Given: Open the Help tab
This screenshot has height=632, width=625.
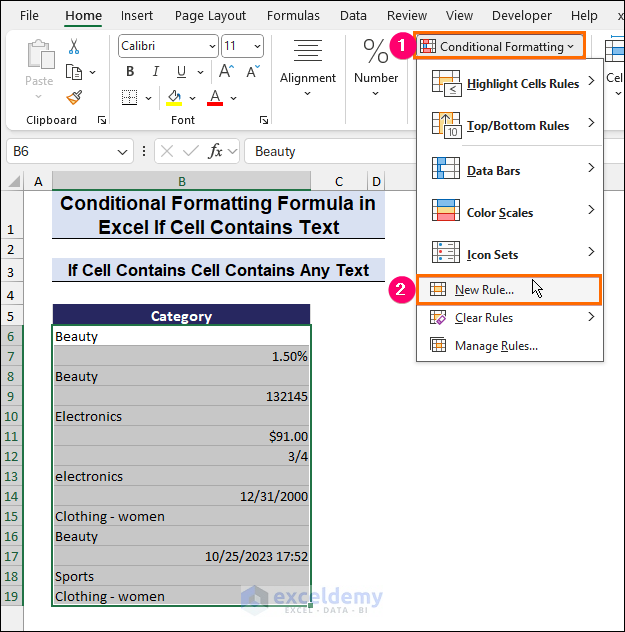Looking at the screenshot, I should (x=584, y=16).
